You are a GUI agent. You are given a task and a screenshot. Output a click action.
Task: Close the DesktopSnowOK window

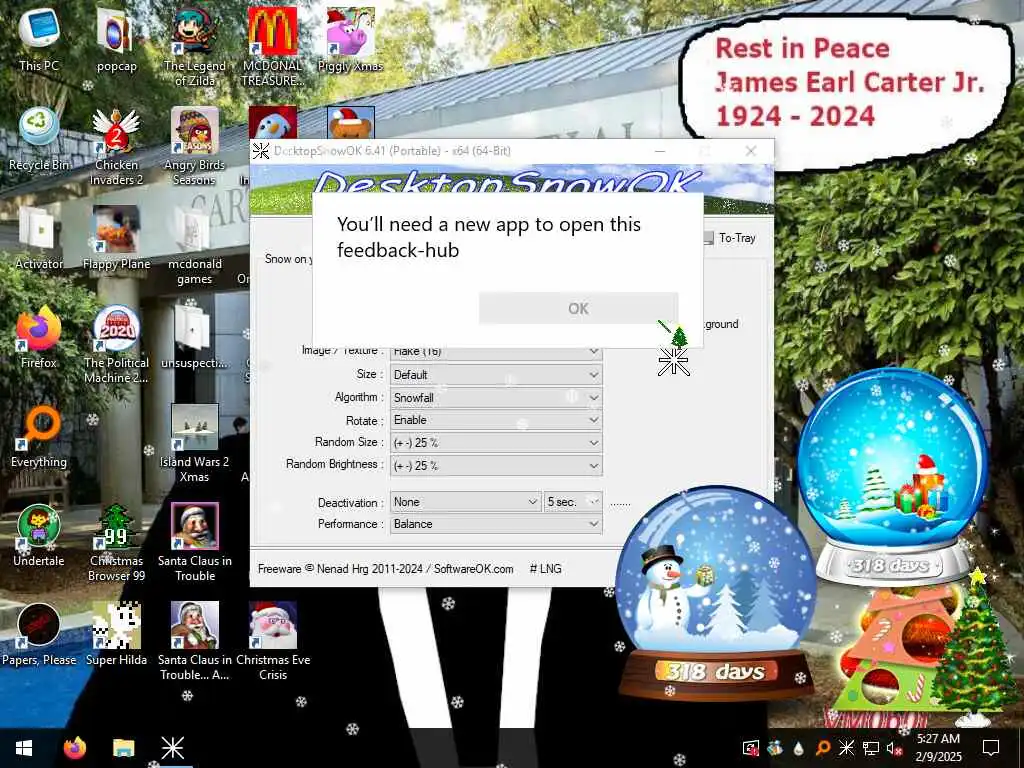pos(751,151)
